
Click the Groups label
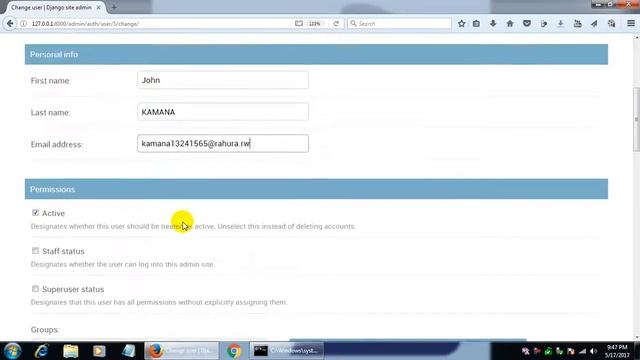click(45, 330)
